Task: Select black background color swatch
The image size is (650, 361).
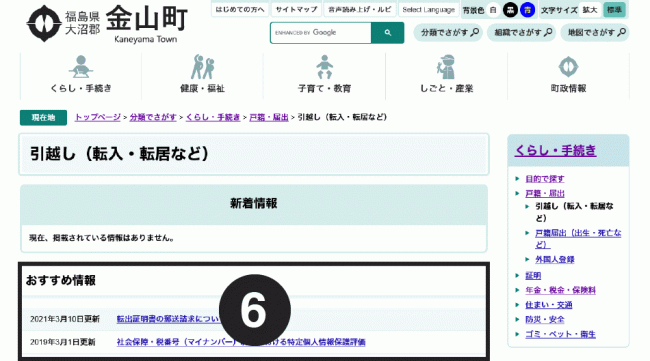Action: click(x=510, y=10)
